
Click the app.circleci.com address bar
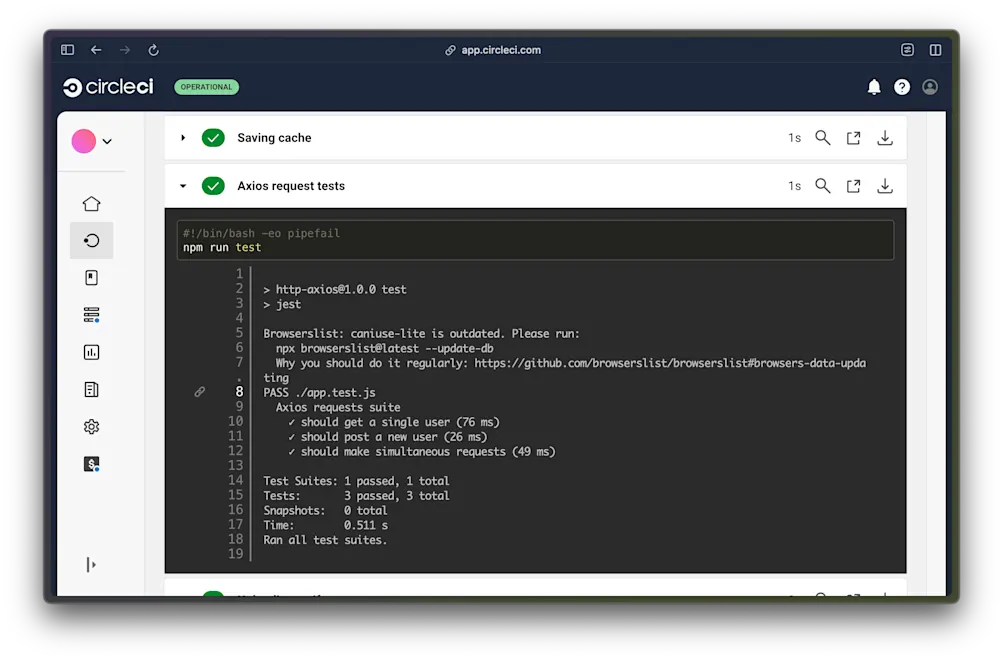501,49
